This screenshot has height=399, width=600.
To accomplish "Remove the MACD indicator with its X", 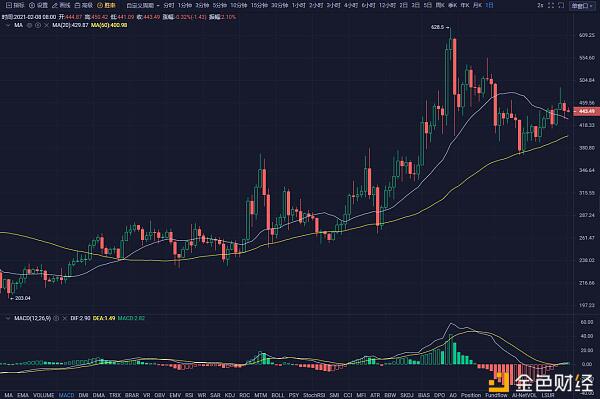I will 65,318.
